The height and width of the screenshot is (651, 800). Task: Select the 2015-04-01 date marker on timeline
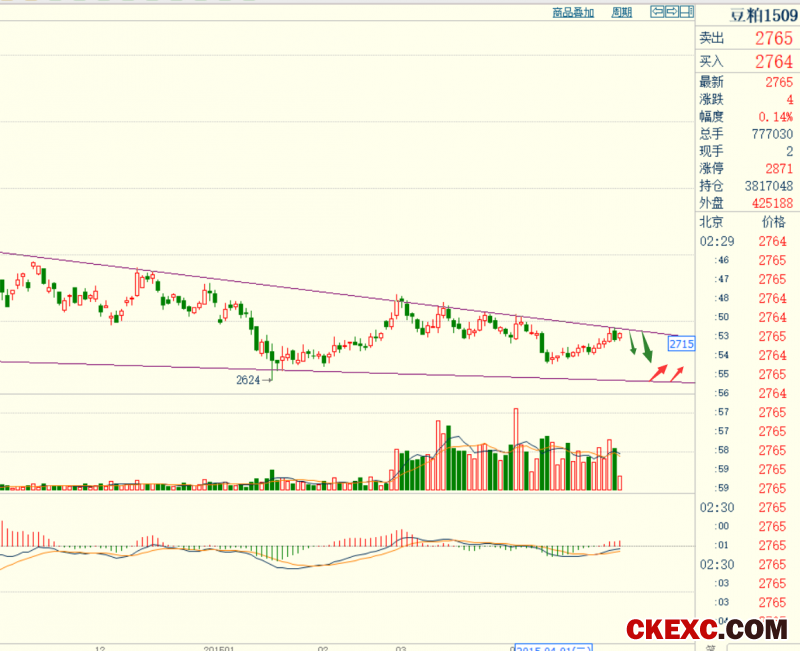click(552, 647)
